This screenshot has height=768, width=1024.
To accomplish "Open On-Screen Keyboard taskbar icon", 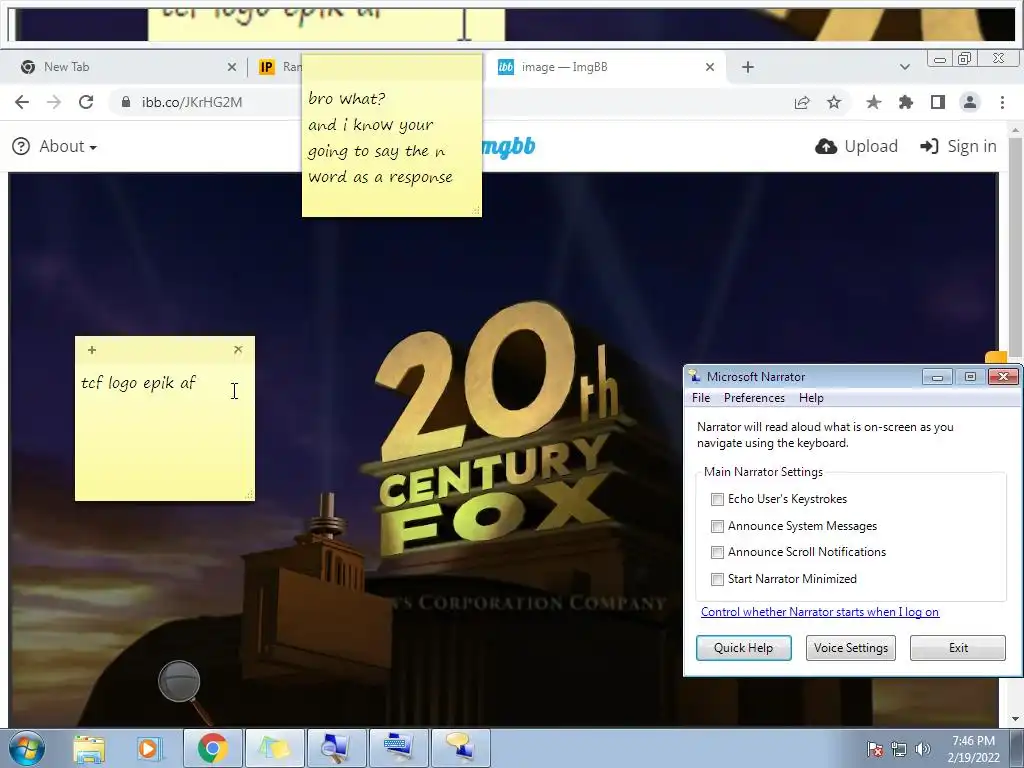I will (x=398, y=748).
